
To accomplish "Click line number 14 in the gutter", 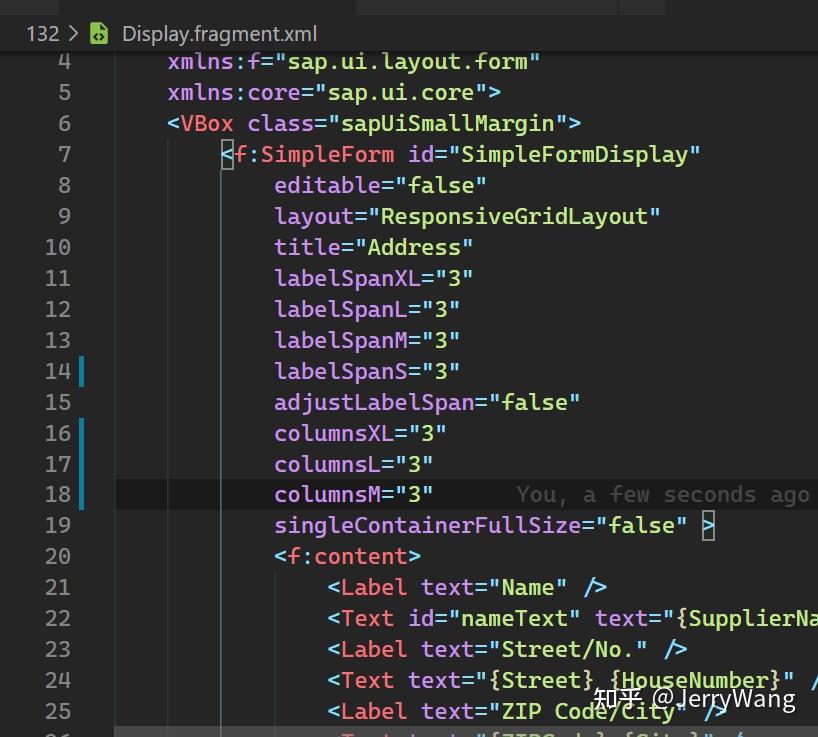I will pyautogui.click(x=57, y=371).
